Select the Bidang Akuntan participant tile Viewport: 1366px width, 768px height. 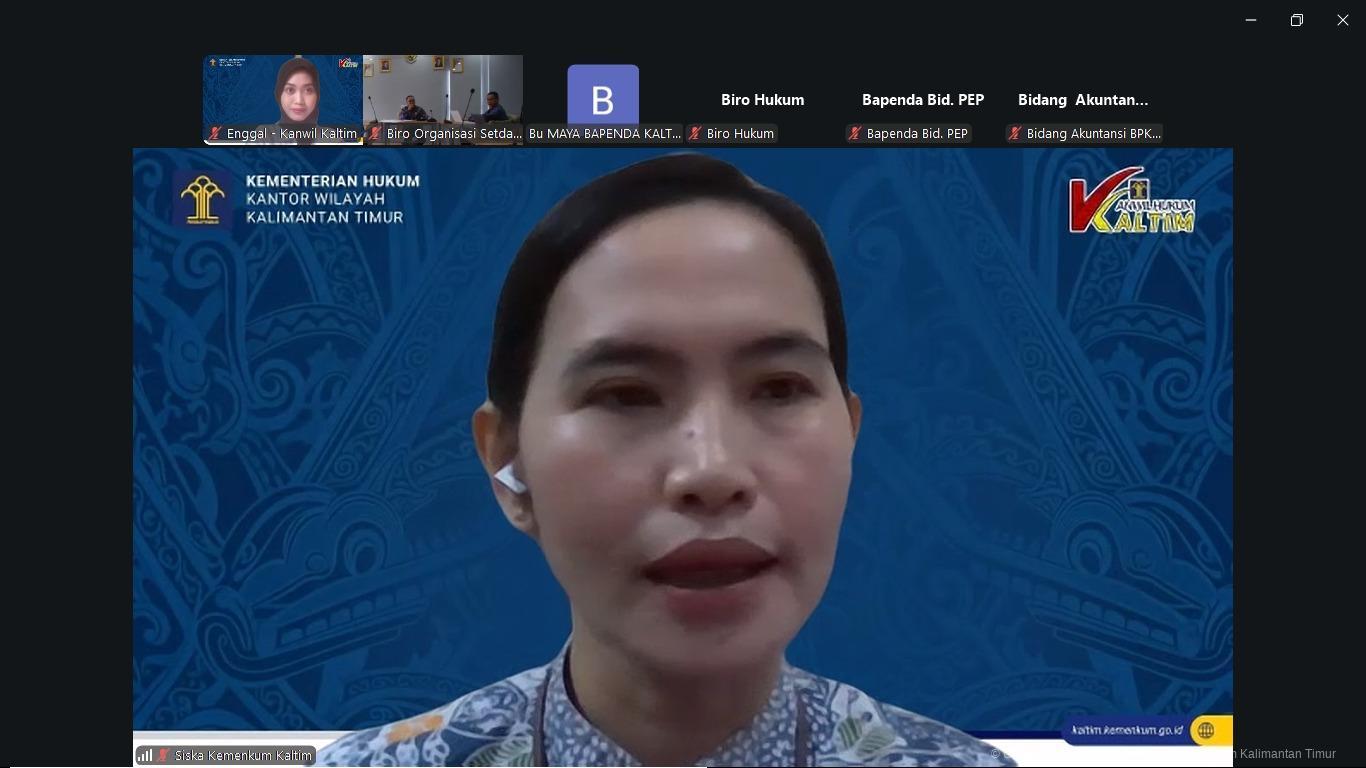[x=1083, y=100]
